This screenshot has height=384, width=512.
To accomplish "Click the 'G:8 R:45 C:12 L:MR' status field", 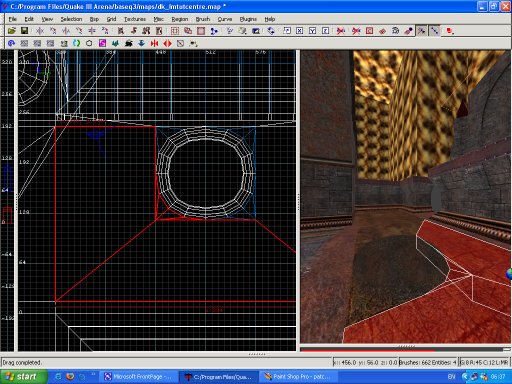I will point(484,362).
